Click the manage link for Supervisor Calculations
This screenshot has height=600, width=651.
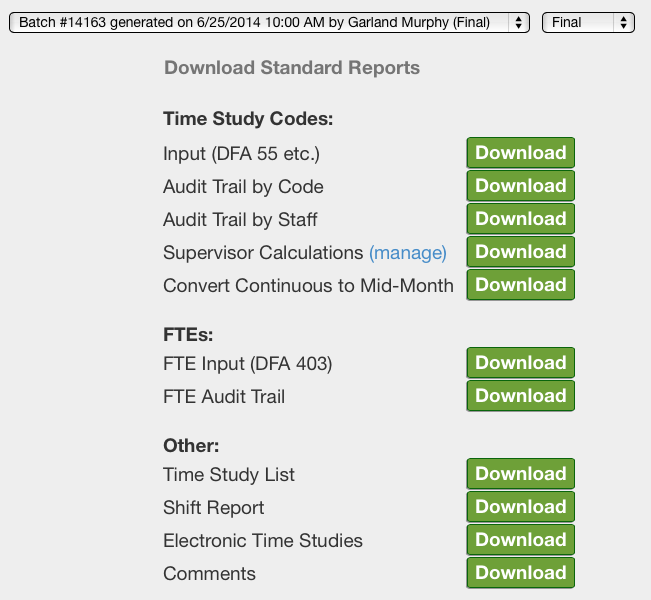pos(407,253)
